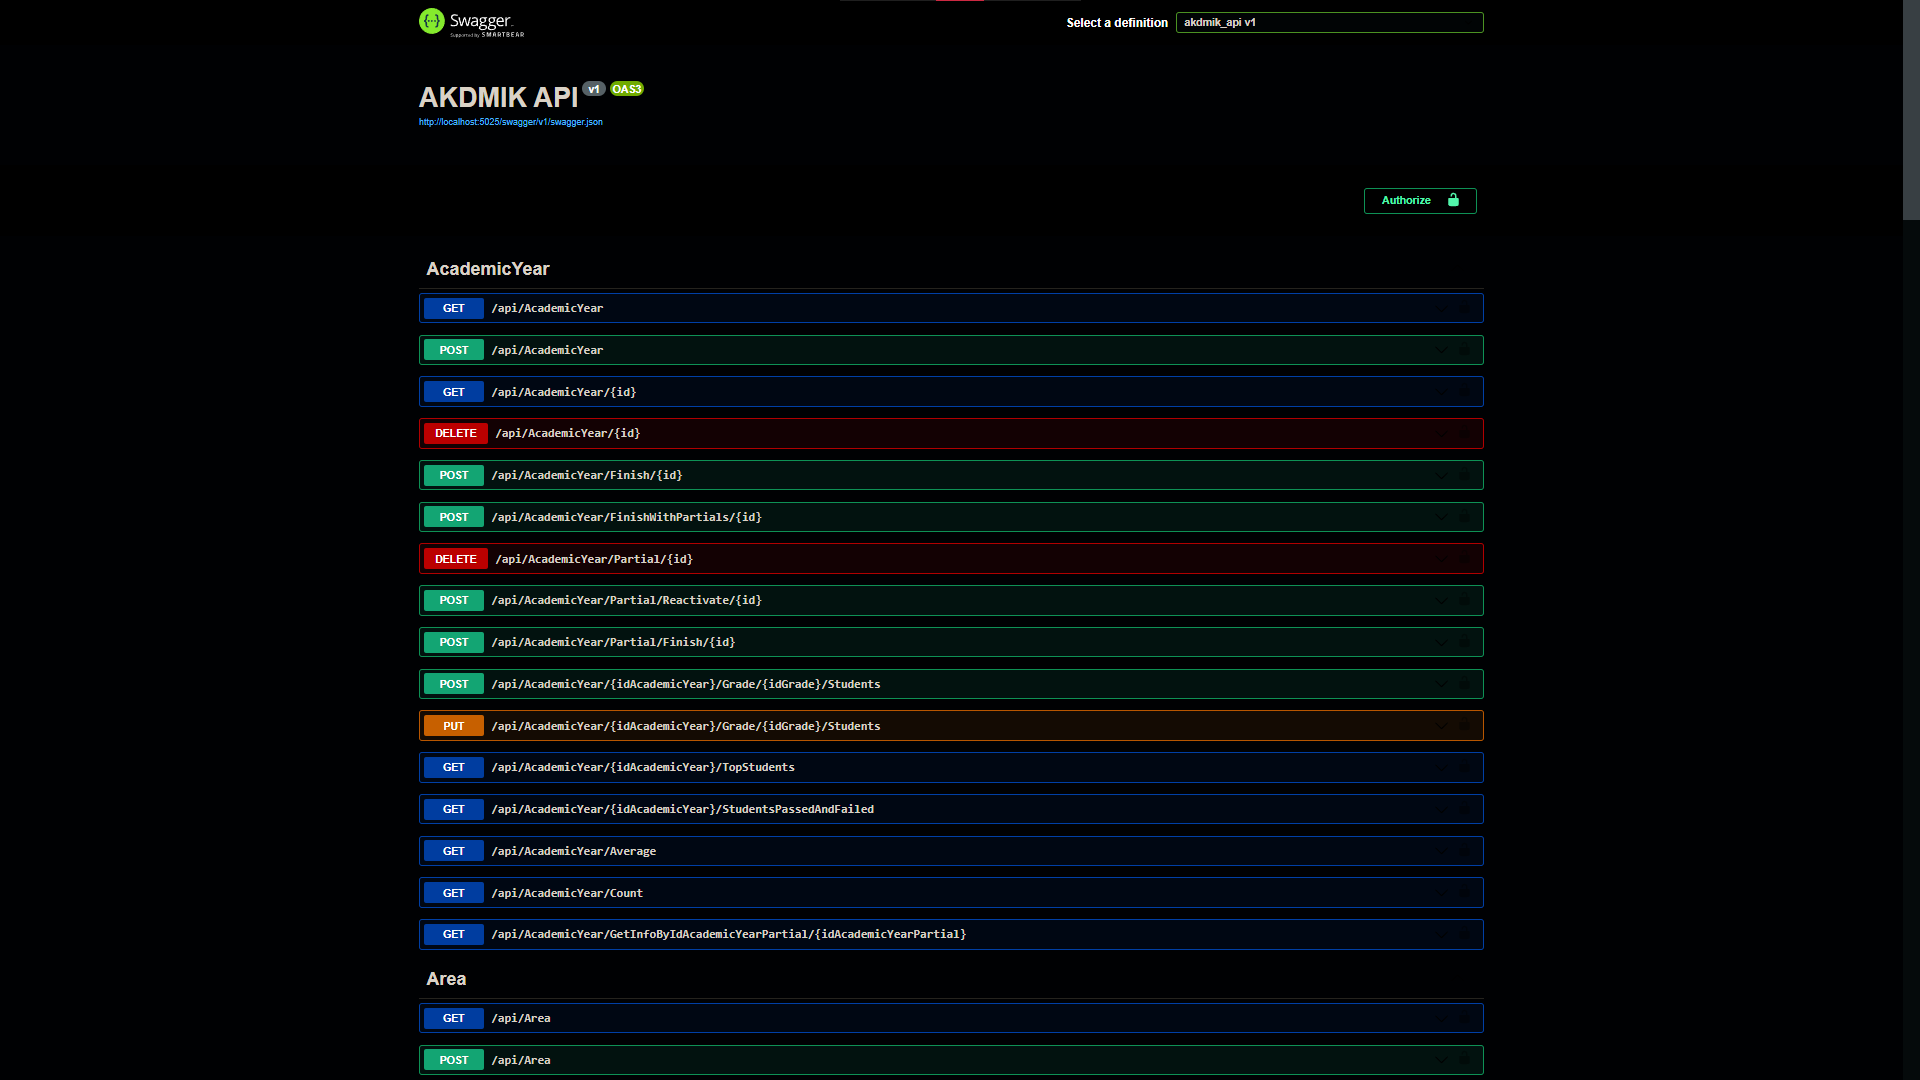Expand chevron on POST /api/Area row

point(1441,1060)
